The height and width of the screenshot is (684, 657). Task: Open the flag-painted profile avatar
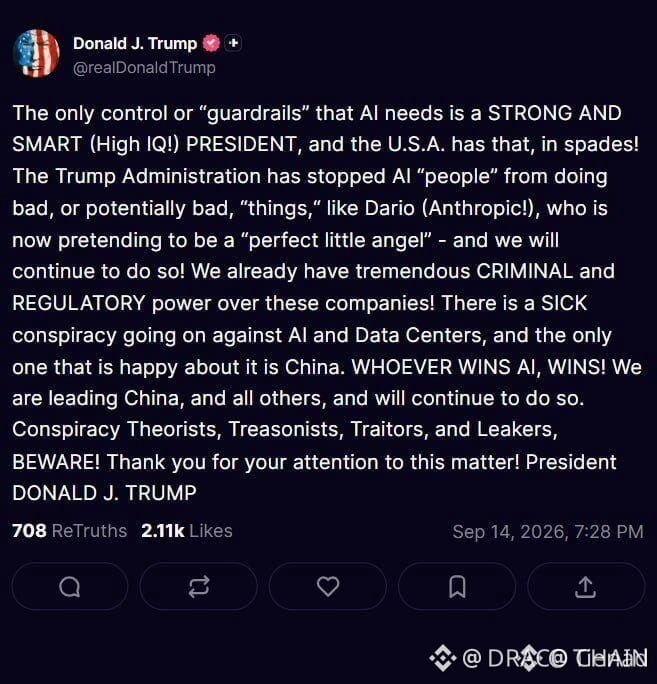(37, 53)
